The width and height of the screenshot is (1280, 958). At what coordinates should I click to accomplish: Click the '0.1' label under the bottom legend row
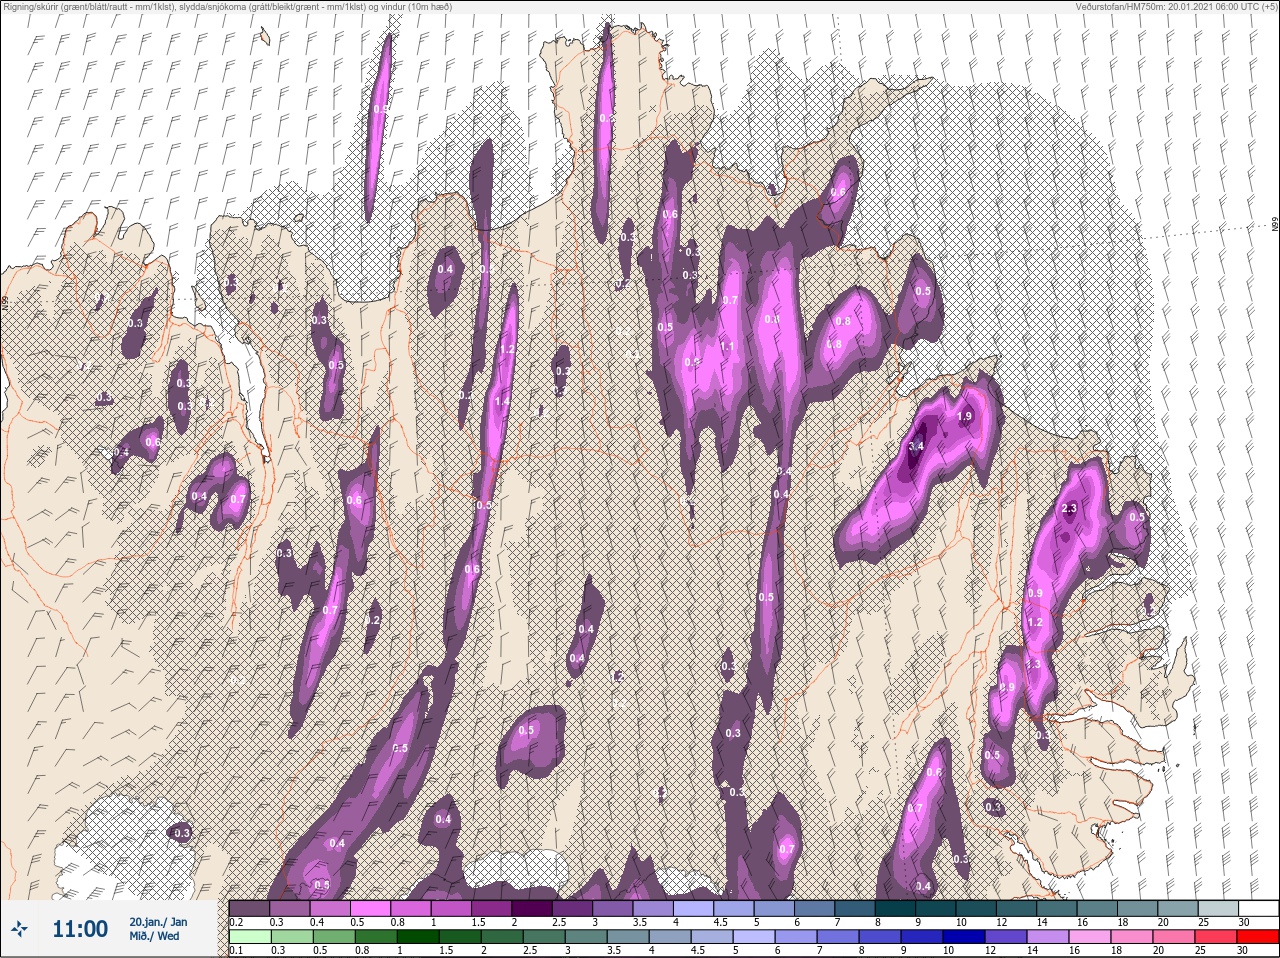click(236, 950)
